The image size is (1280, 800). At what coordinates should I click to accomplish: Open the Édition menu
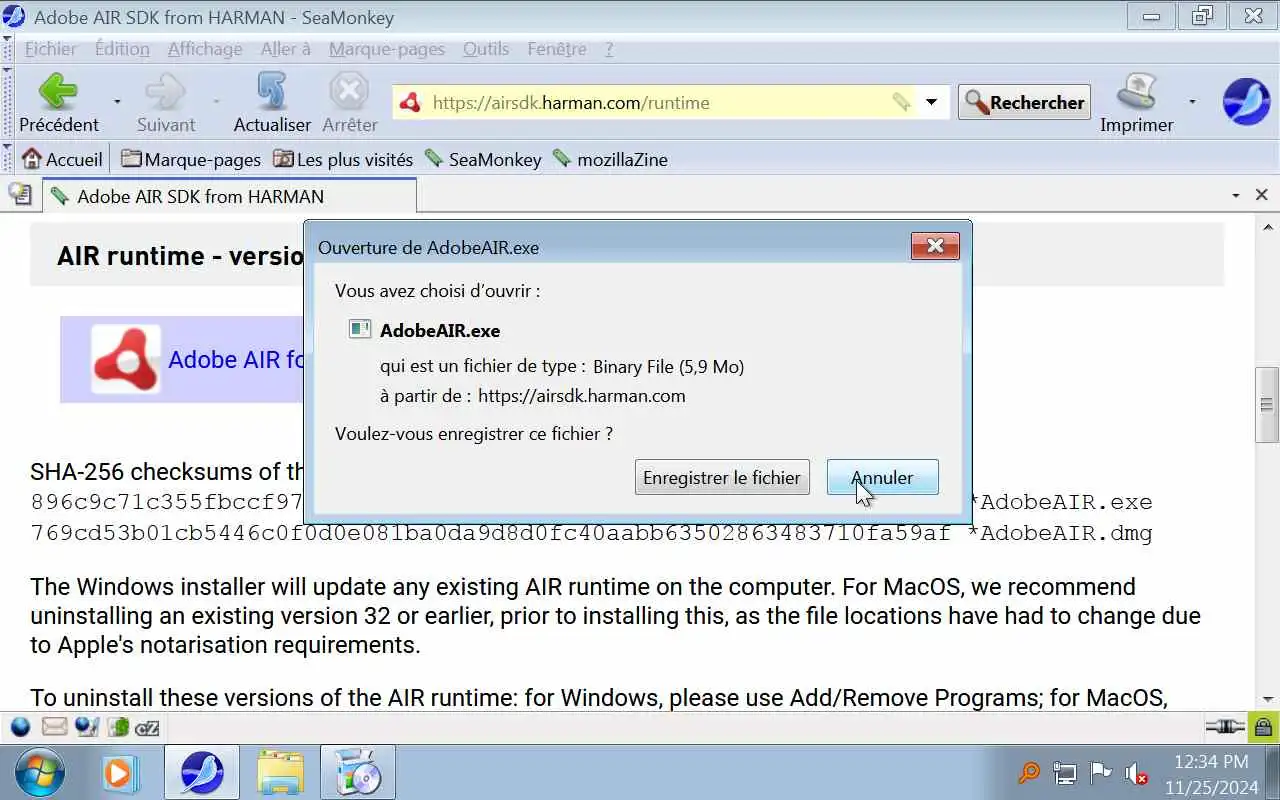(122, 49)
